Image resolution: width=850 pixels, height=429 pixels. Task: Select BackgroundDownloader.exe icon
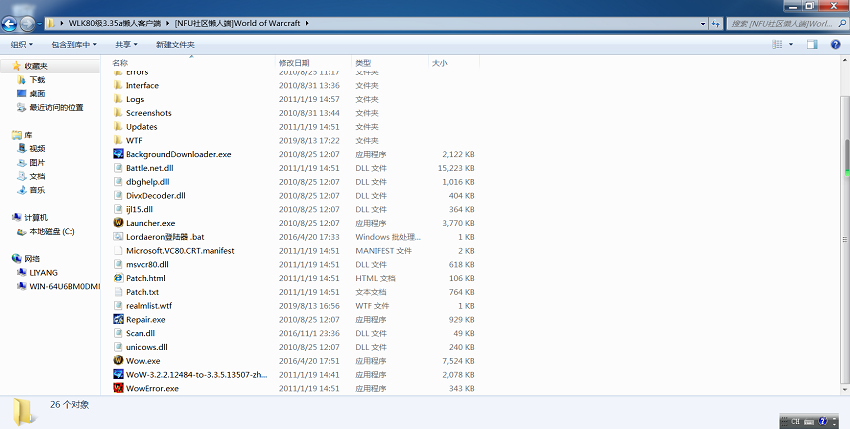[x=118, y=154]
